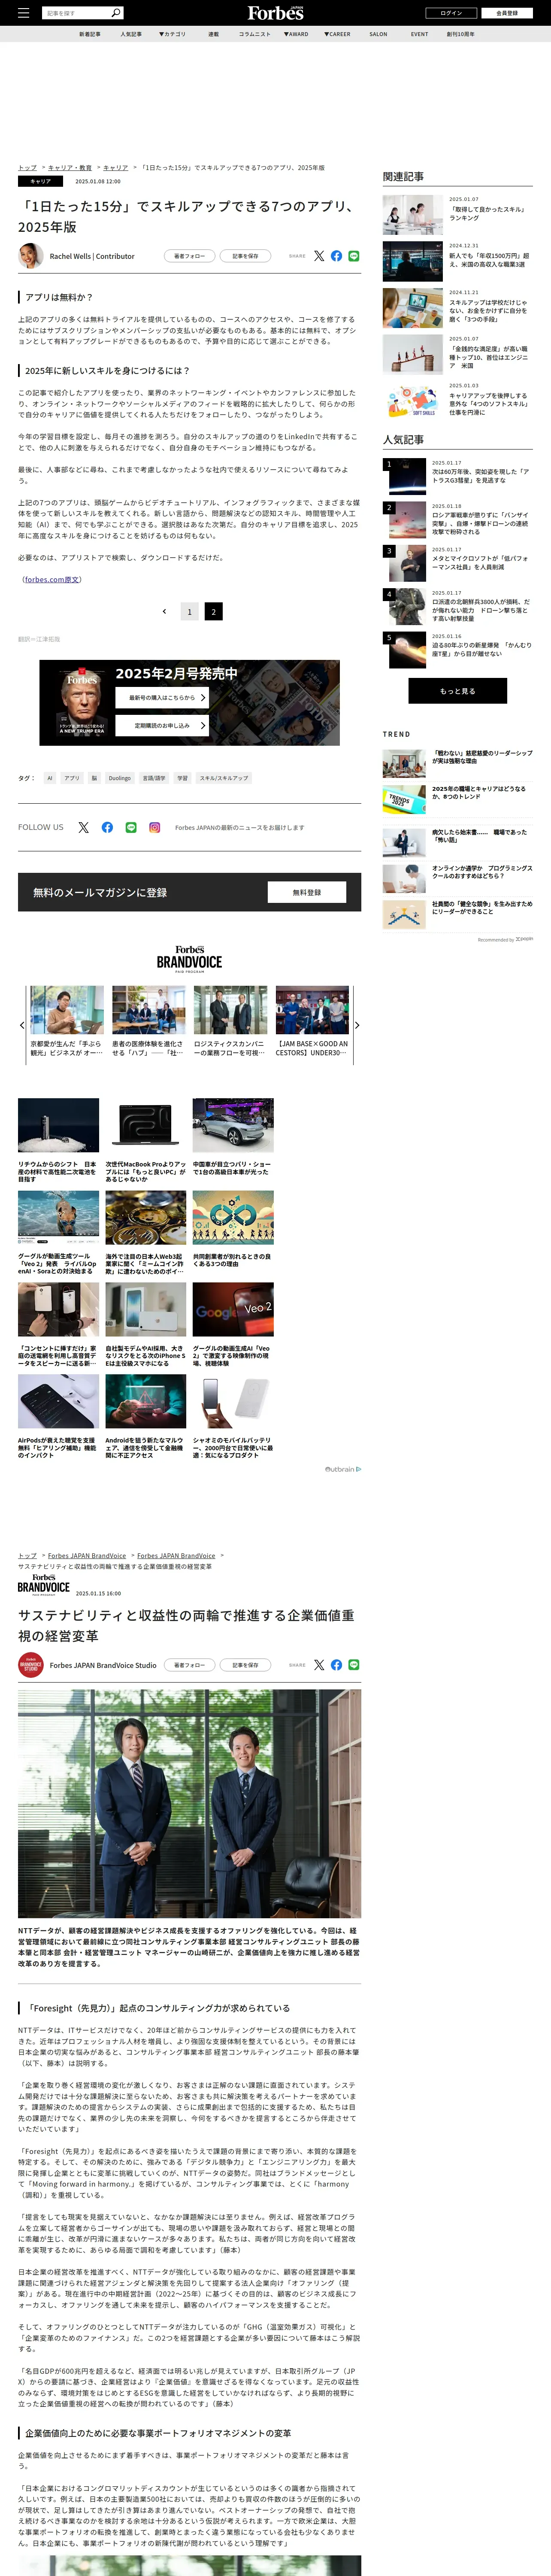This screenshot has width=551, height=2576.
Task: Click トップ in first article breadcrumb
Action: [27, 168]
